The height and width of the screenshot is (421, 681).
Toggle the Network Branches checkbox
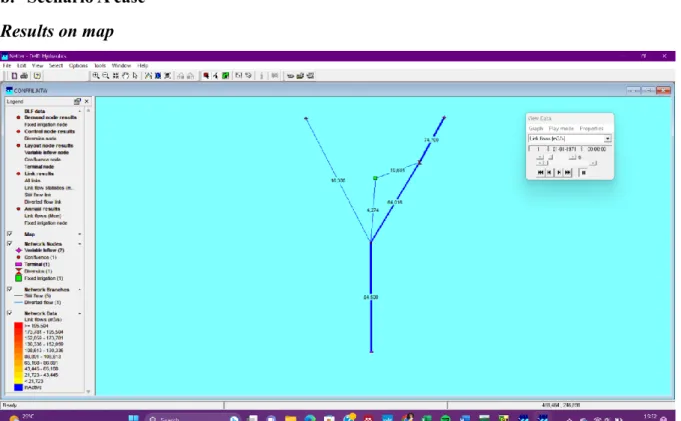coord(9,289)
